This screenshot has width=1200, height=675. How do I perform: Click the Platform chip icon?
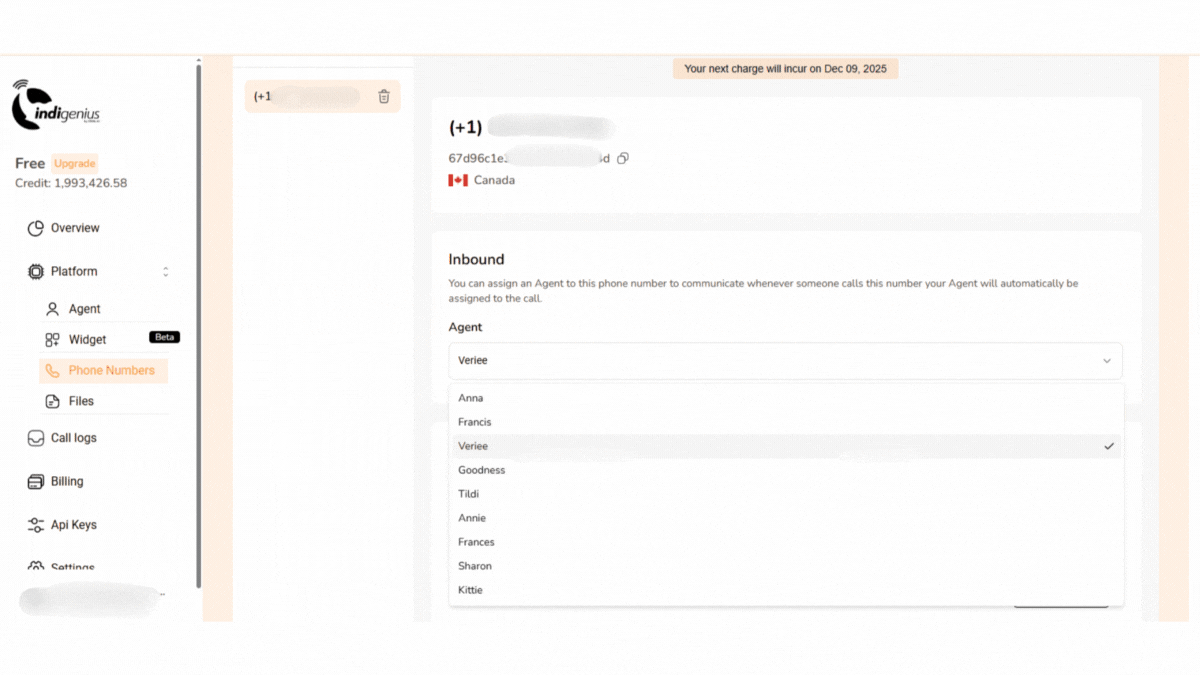coord(36,271)
